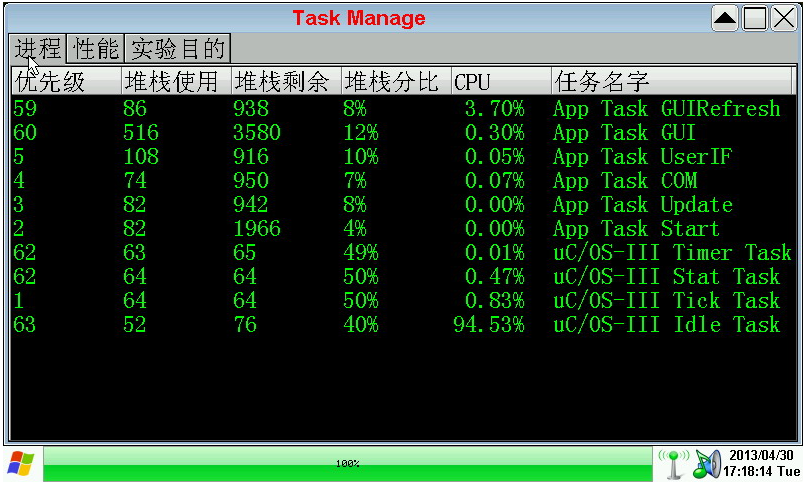
Task: Click the date and time 2013/04/30 display
Action: [761, 463]
